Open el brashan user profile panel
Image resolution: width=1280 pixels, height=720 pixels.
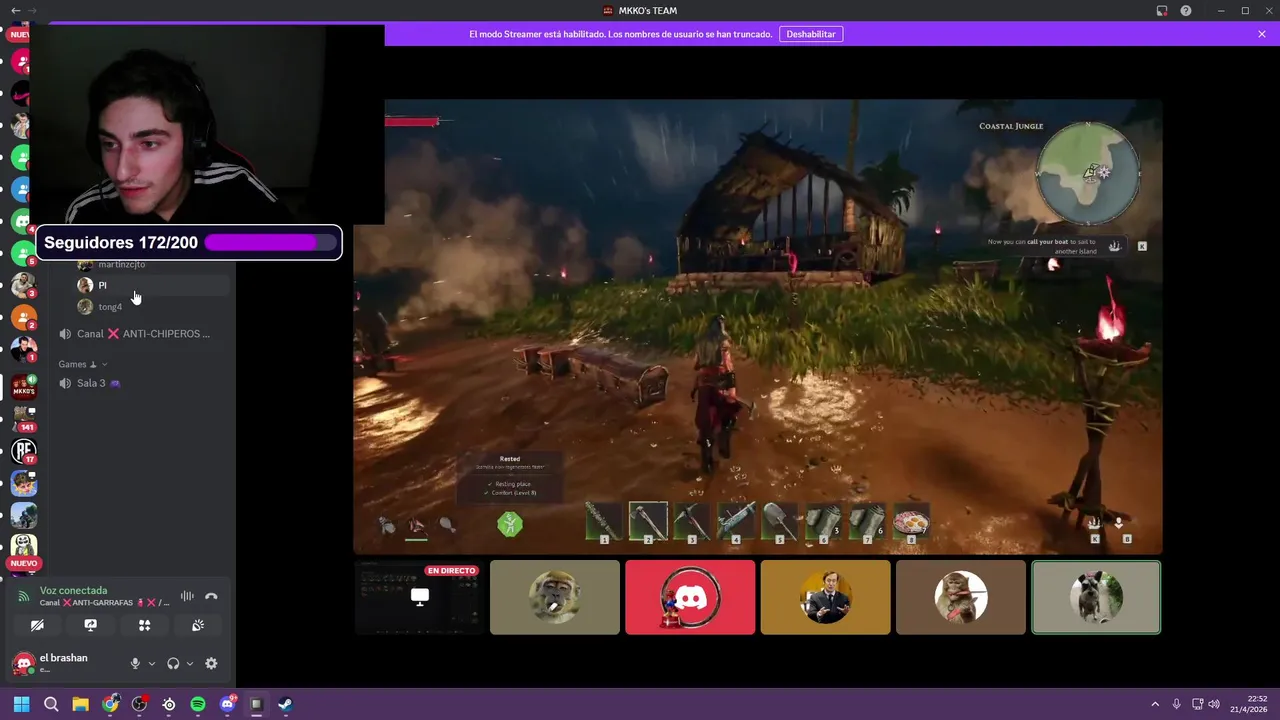coord(65,662)
